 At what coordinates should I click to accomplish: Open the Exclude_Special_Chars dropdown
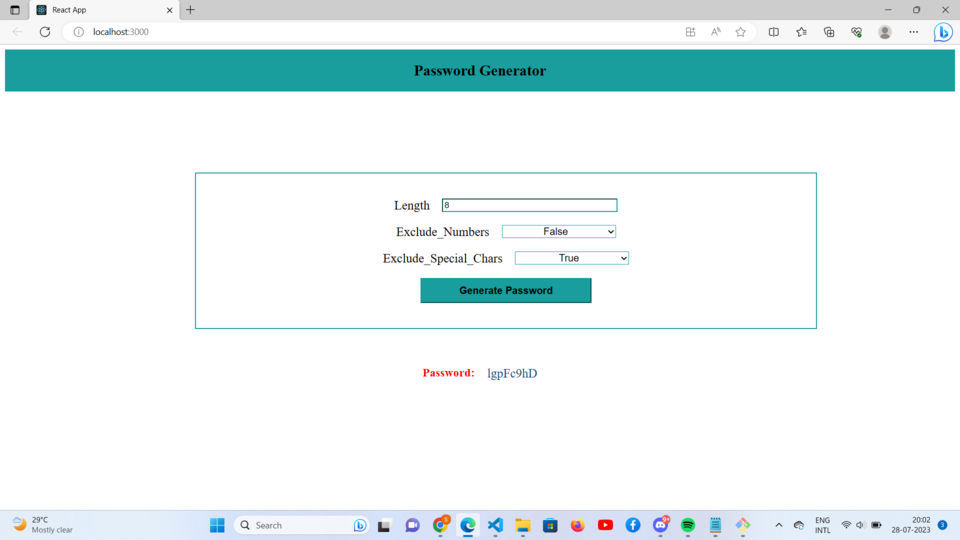[x=571, y=258]
